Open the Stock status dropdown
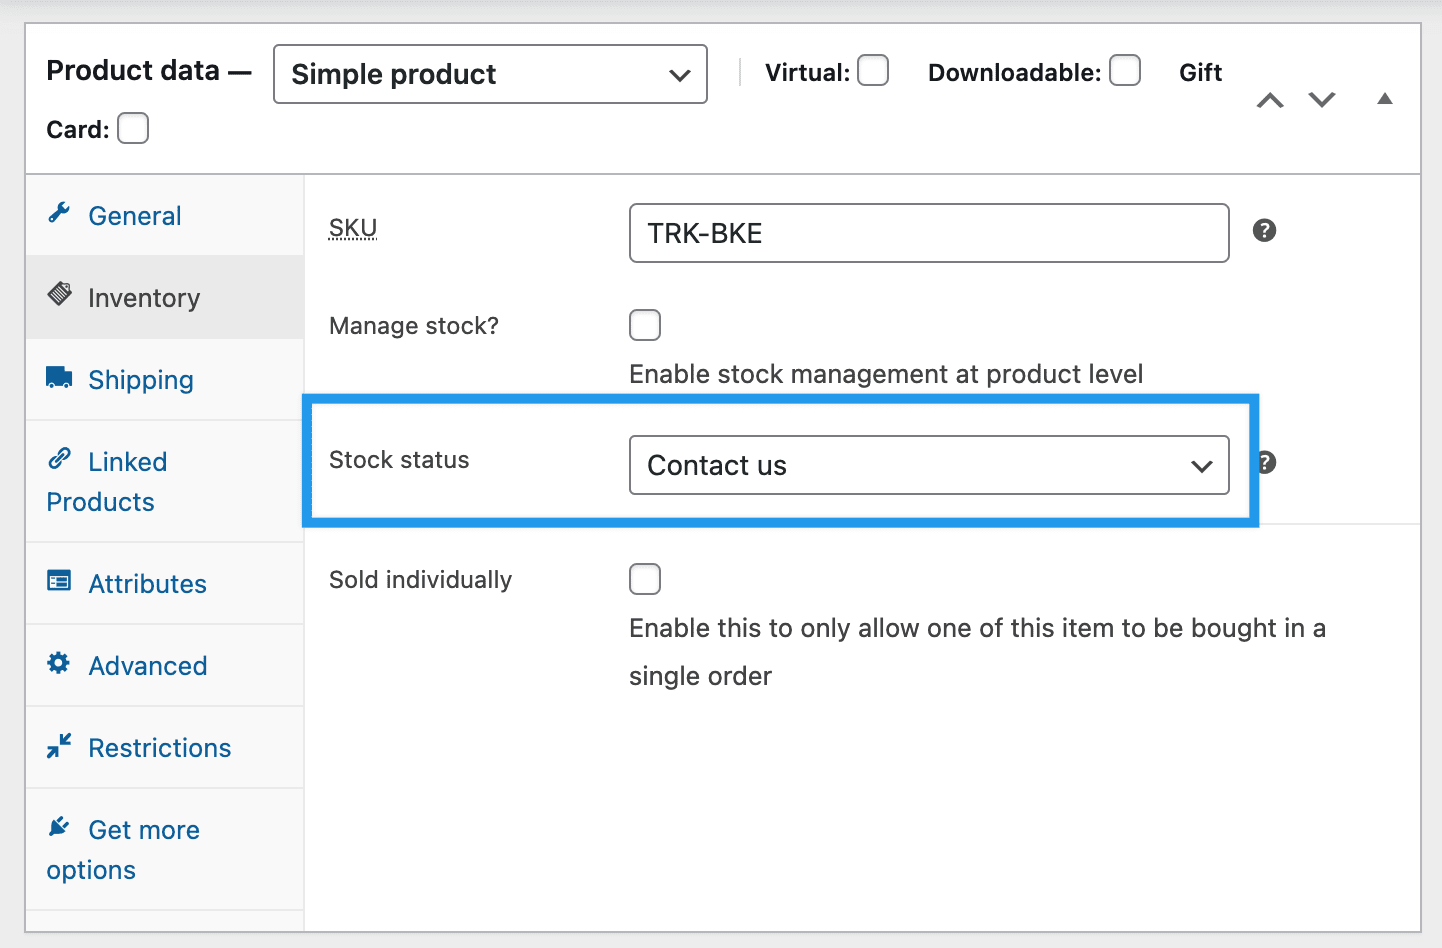 click(x=928, y=465)
